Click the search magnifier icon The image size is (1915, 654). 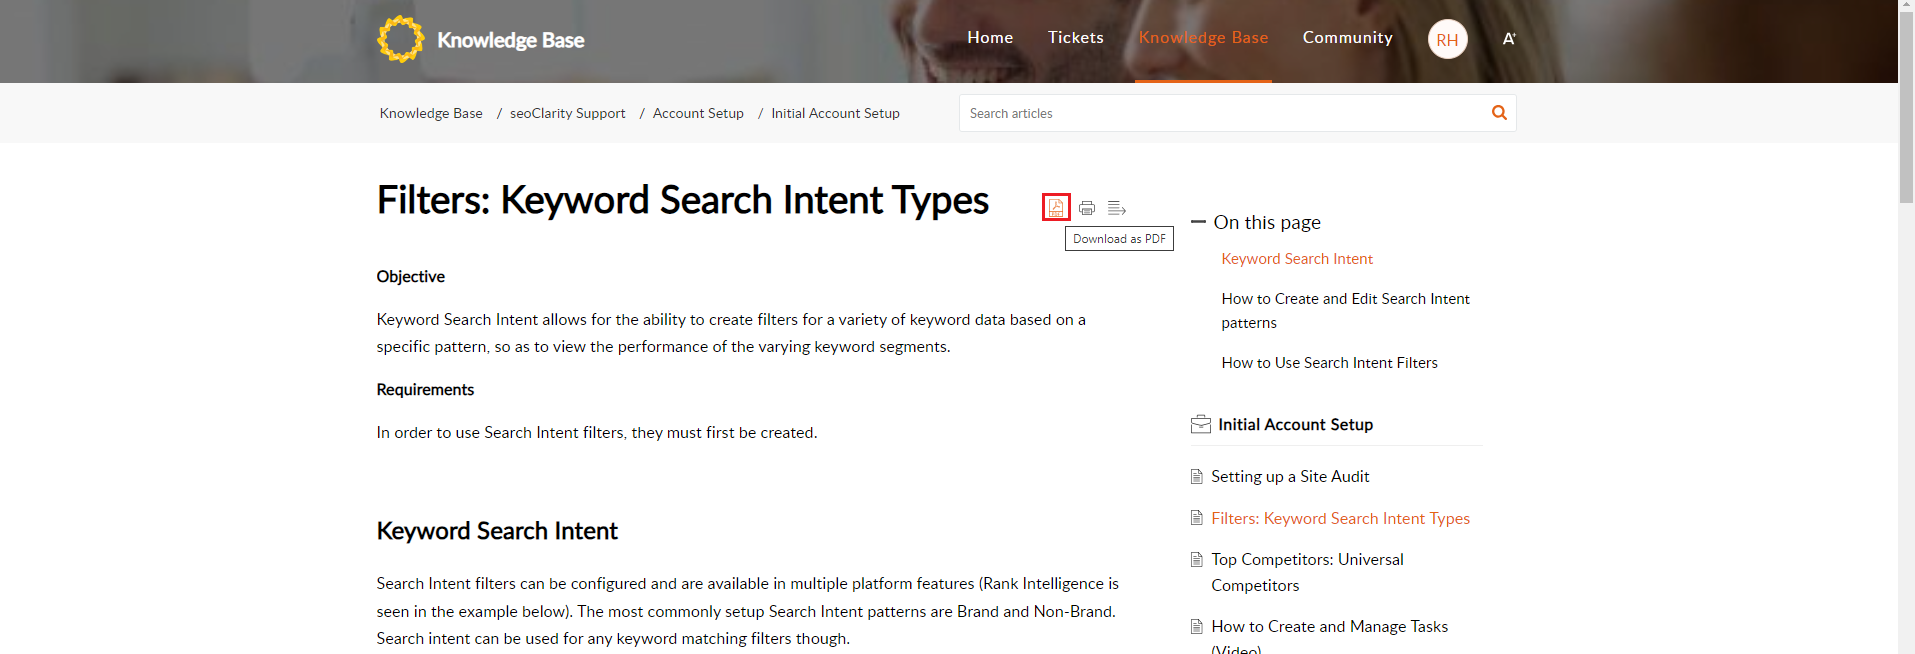click(1499, 113)
